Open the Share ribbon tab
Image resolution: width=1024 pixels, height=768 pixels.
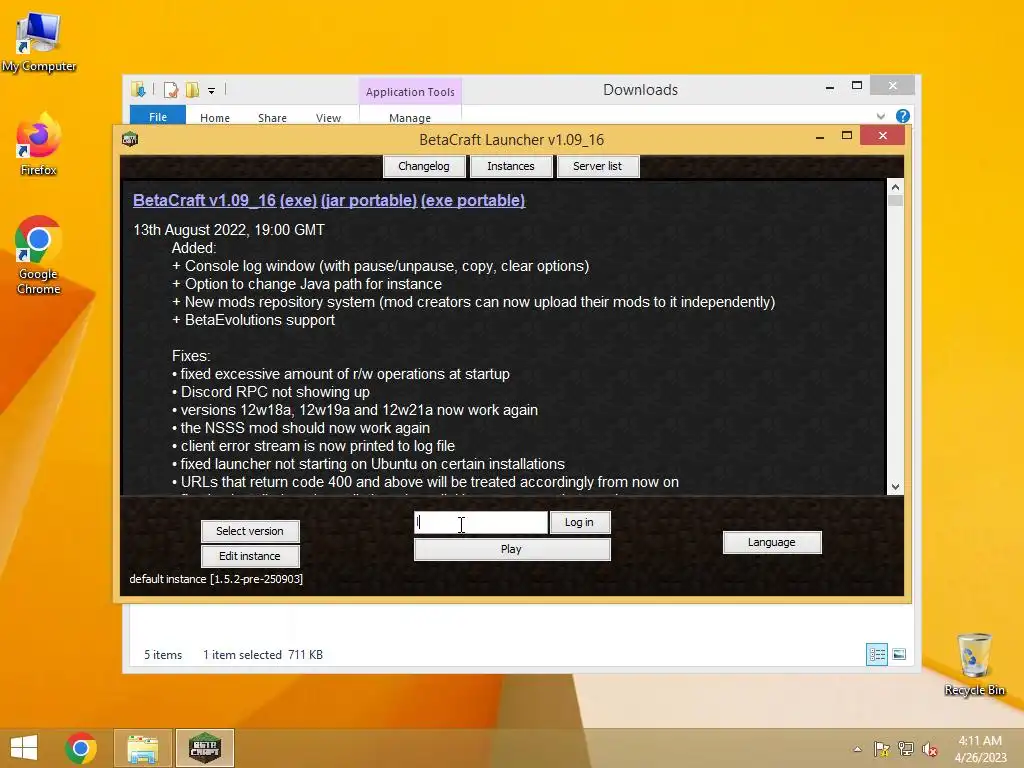click(x=272, y=118)
